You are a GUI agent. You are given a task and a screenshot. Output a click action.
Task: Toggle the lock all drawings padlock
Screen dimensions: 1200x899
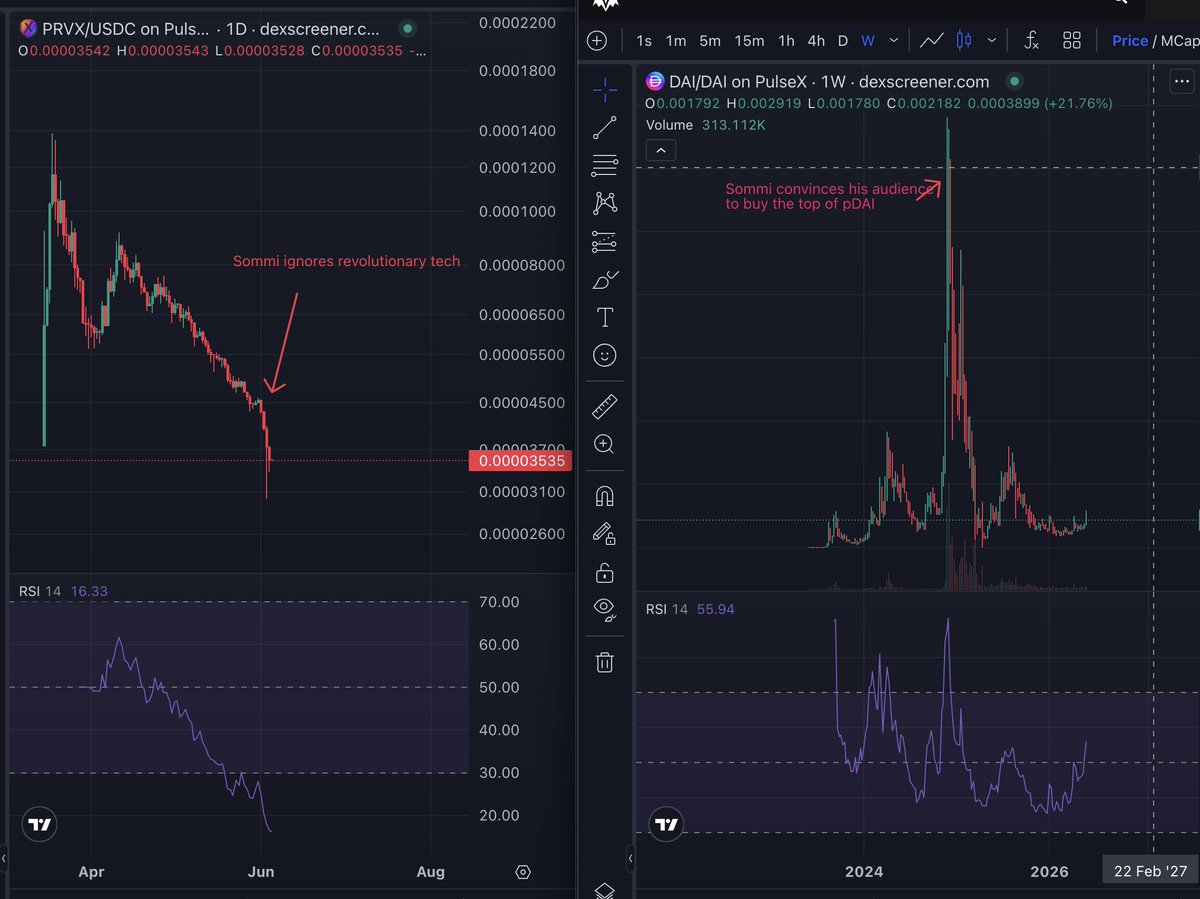click(605, 572)
